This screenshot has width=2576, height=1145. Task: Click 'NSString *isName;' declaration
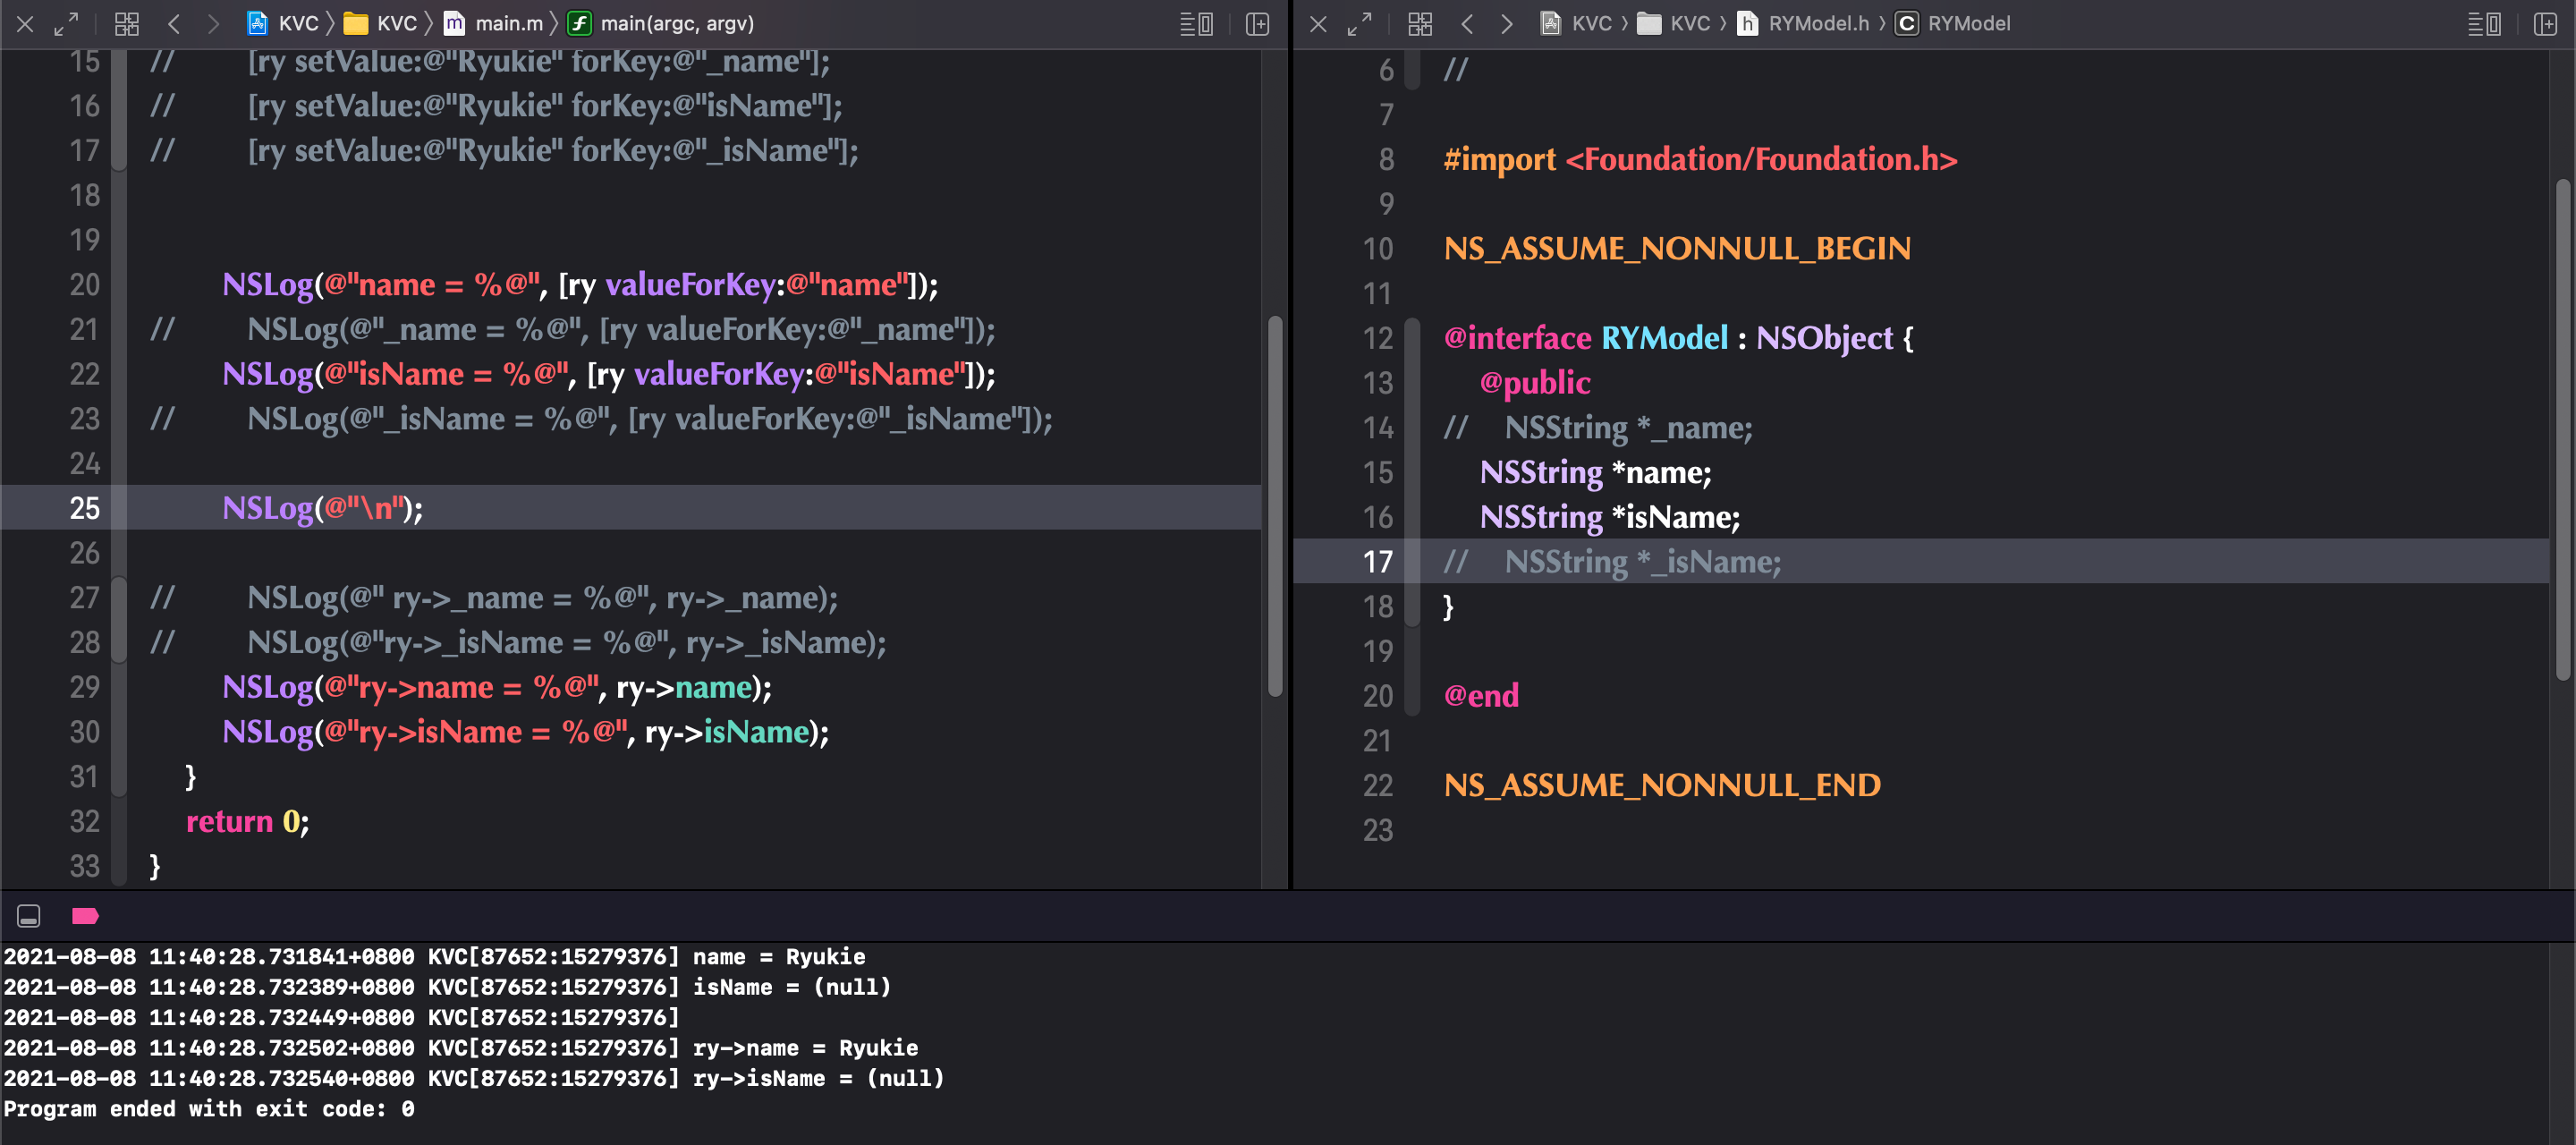(1610, 517)
